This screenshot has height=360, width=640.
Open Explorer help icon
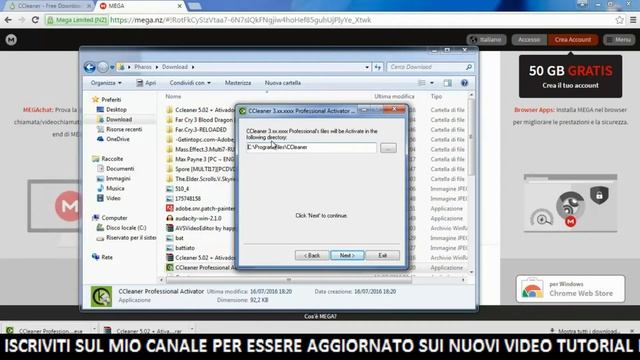[464, 83]
